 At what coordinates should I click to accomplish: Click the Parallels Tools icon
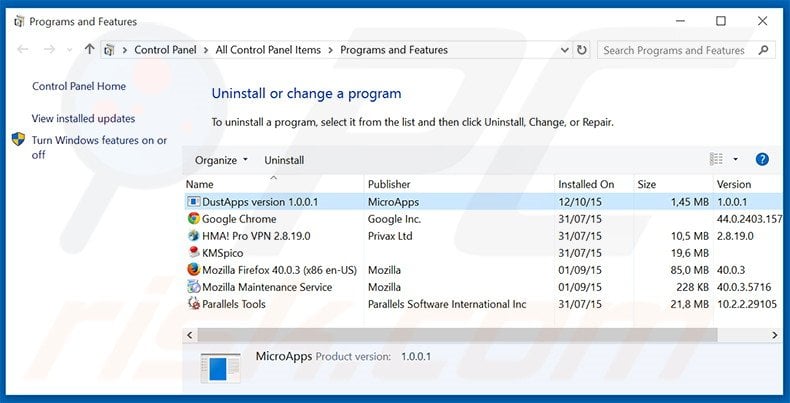193,304
